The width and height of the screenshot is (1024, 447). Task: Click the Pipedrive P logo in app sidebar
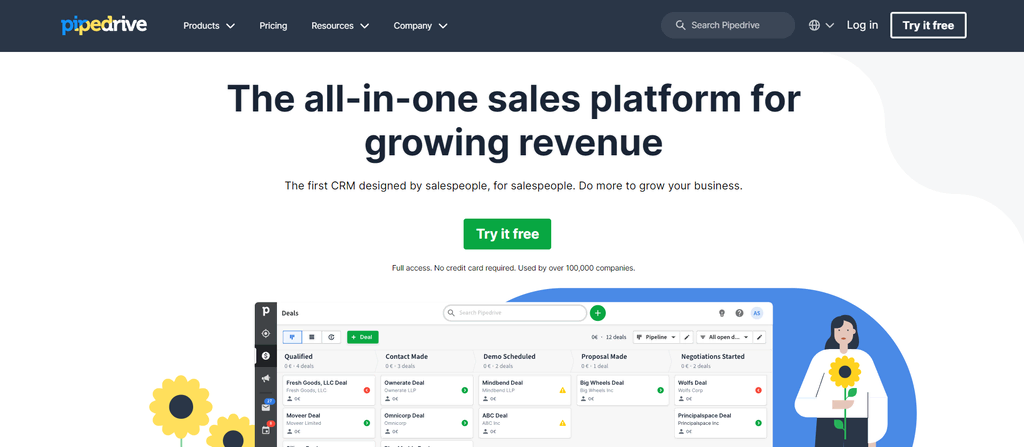tap(266, 312)
